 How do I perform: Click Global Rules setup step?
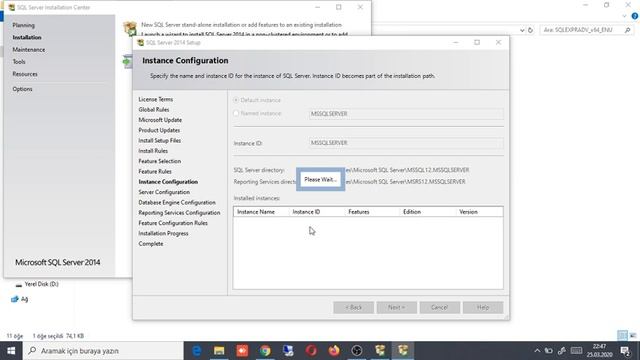click(153, 110)
